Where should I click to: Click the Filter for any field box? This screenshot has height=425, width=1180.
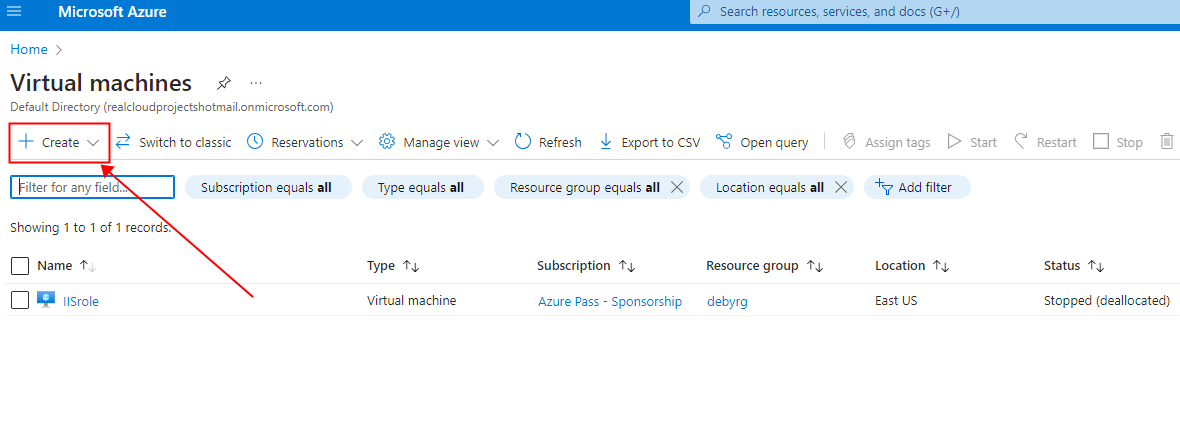(x=92, y=187)
